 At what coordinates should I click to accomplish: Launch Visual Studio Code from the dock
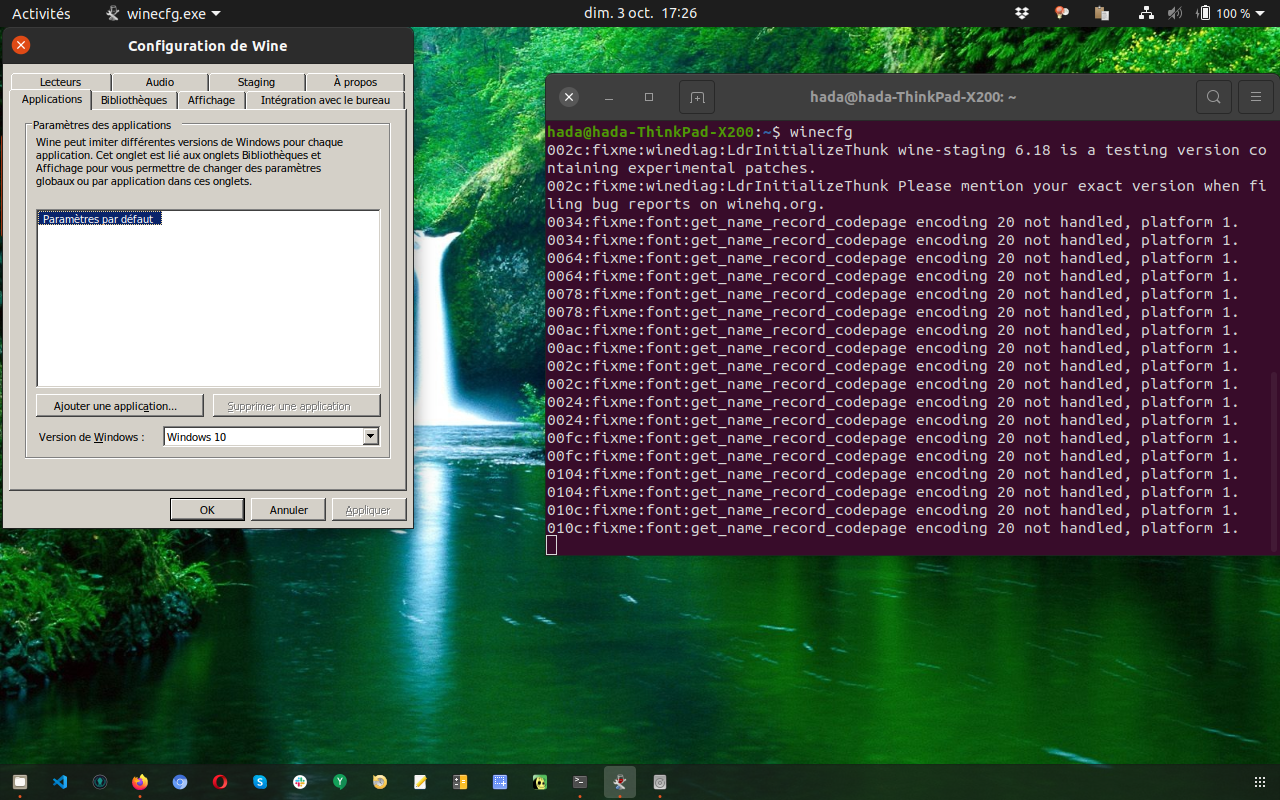[x=60, y=782]
